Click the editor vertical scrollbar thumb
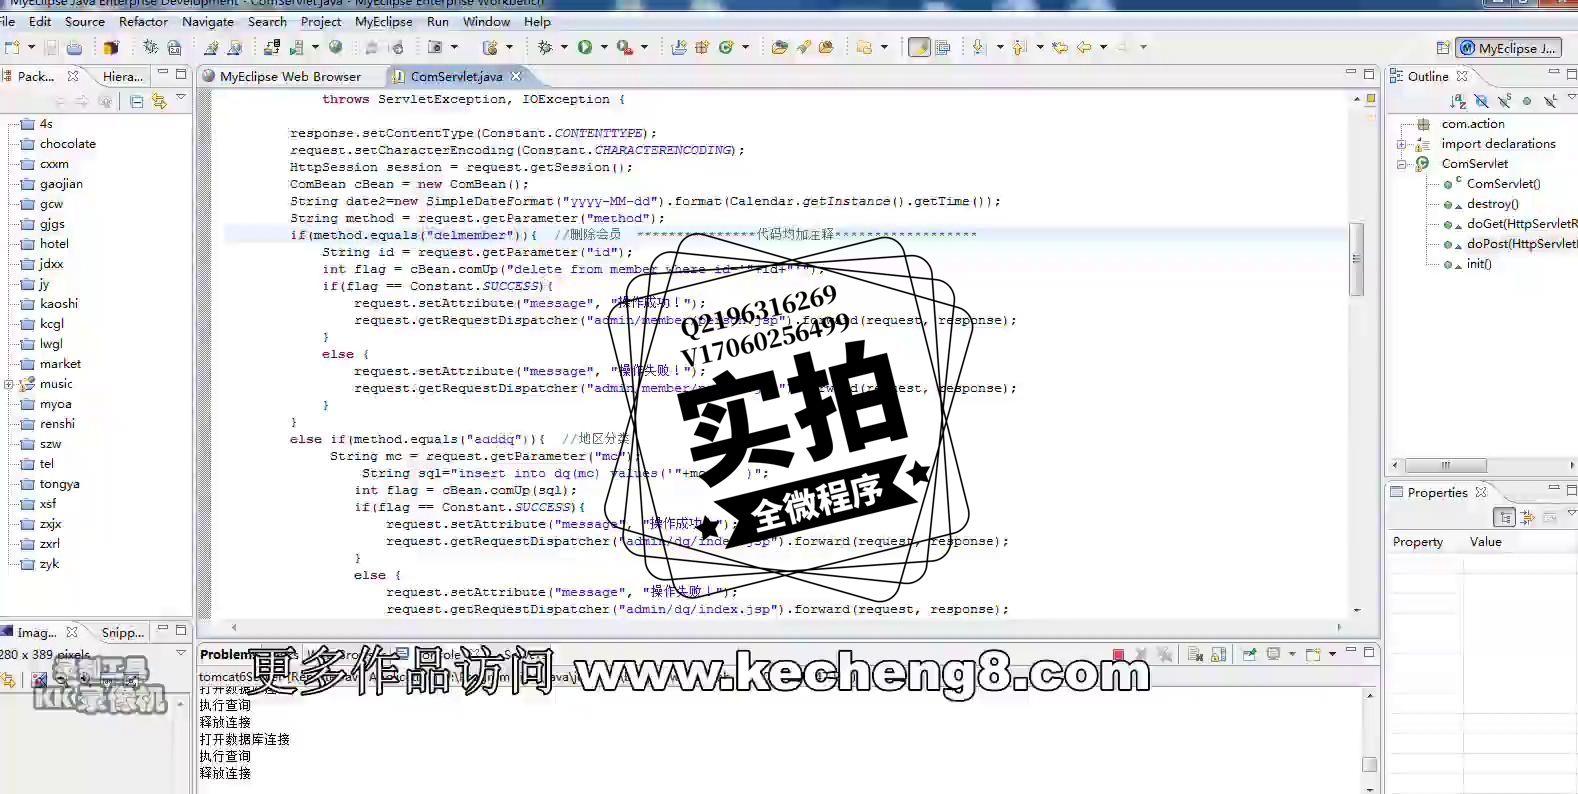 (x=1357, y=259)
